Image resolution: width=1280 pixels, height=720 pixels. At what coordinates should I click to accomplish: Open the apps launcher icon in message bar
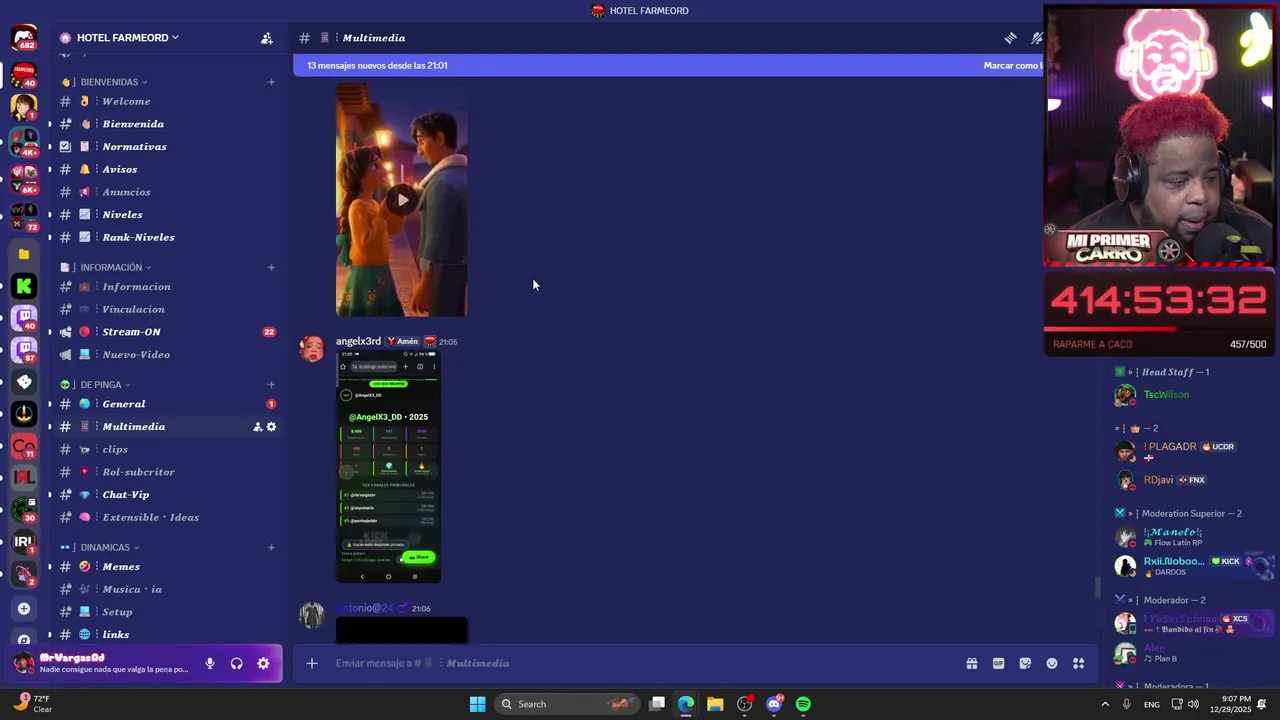click(1079, 663)
